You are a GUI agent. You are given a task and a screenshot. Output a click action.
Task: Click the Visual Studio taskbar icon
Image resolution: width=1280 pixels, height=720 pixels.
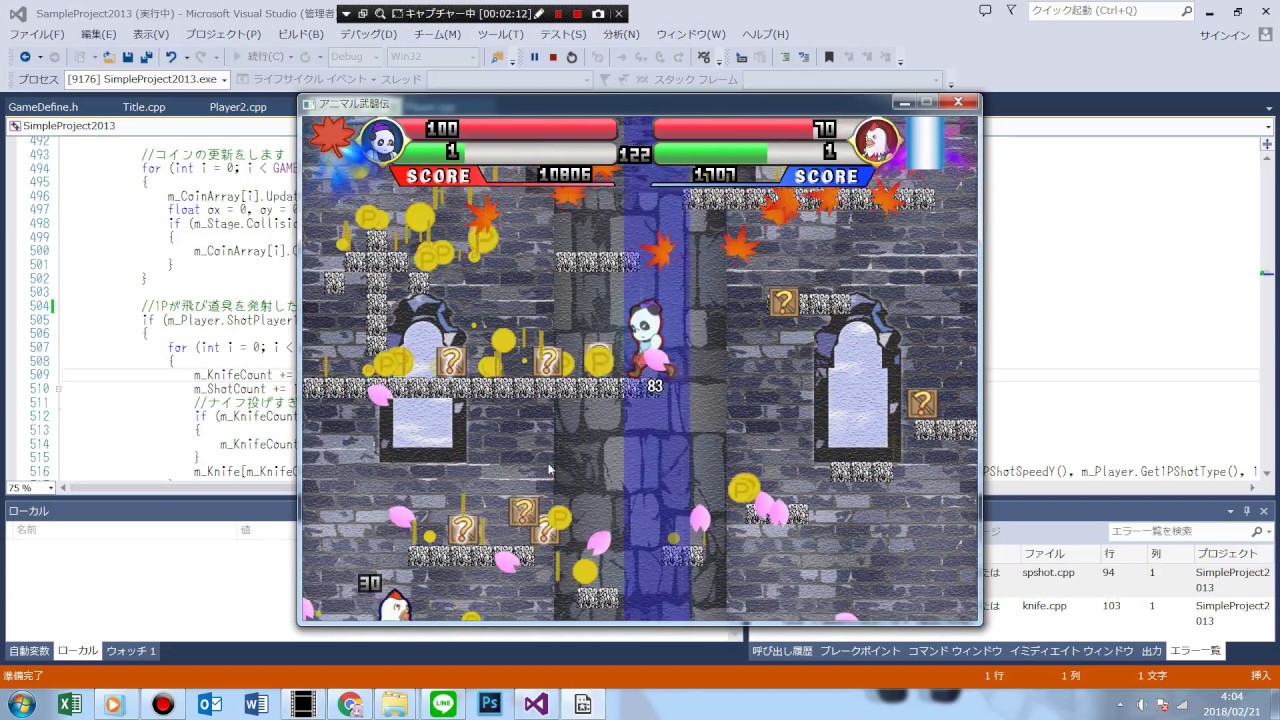(536, 704)
